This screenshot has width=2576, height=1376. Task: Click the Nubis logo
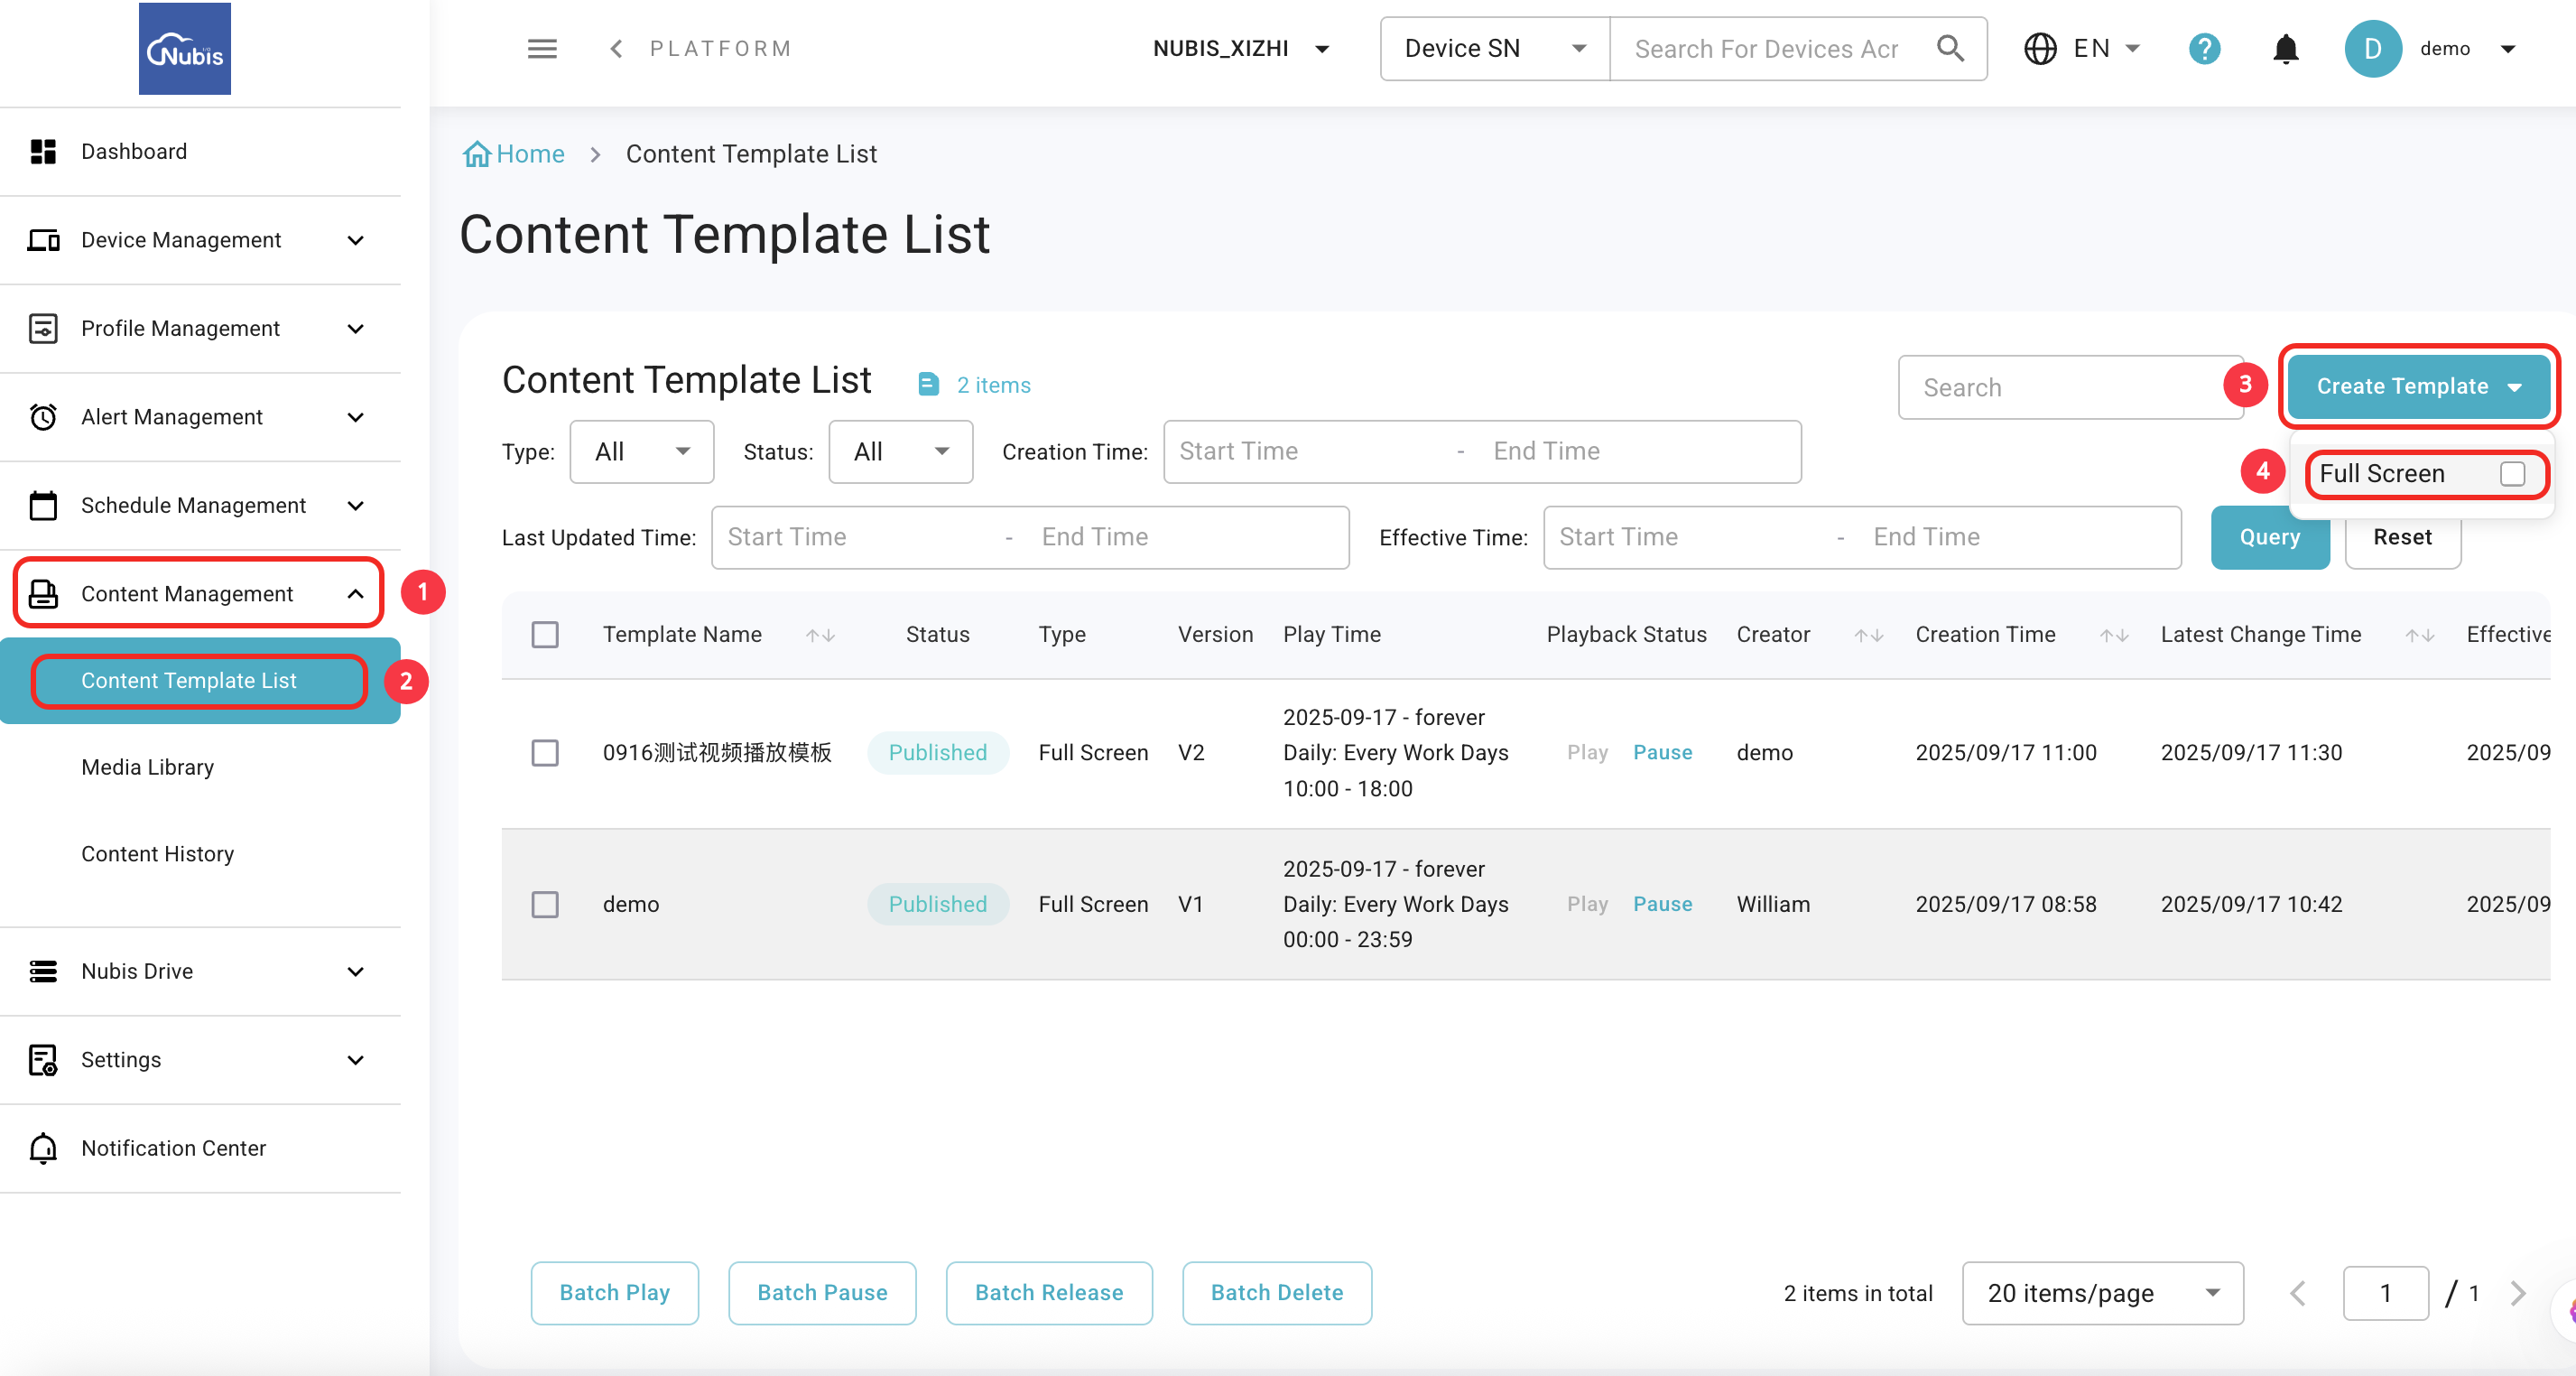tap(184, 48)
